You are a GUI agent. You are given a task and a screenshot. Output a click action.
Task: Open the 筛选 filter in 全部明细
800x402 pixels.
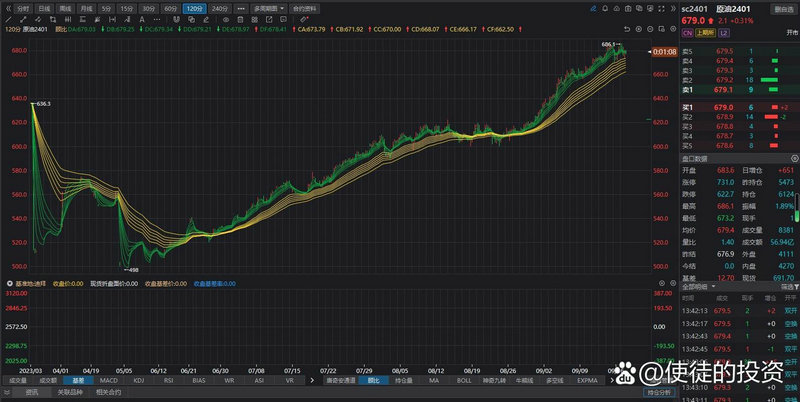(786, 286)
